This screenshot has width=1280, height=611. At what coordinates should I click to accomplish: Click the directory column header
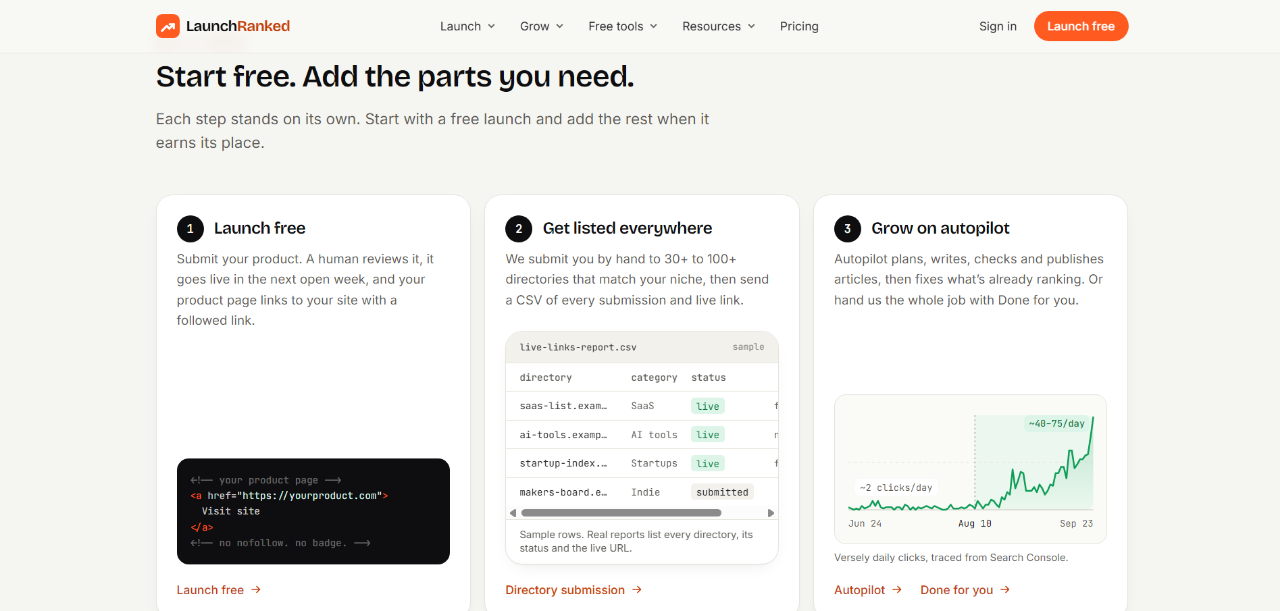pos(546,378)
